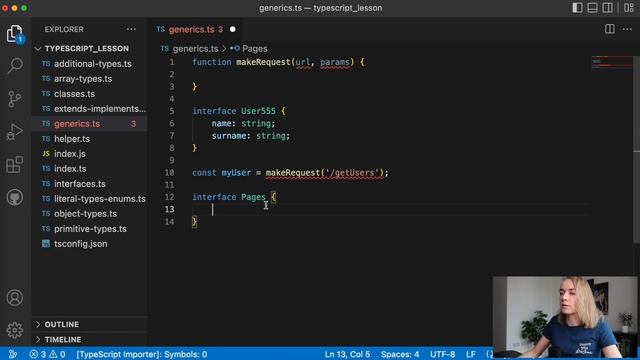Click the error count badge 3 beside generics.ts

click(x=133, y=124)
